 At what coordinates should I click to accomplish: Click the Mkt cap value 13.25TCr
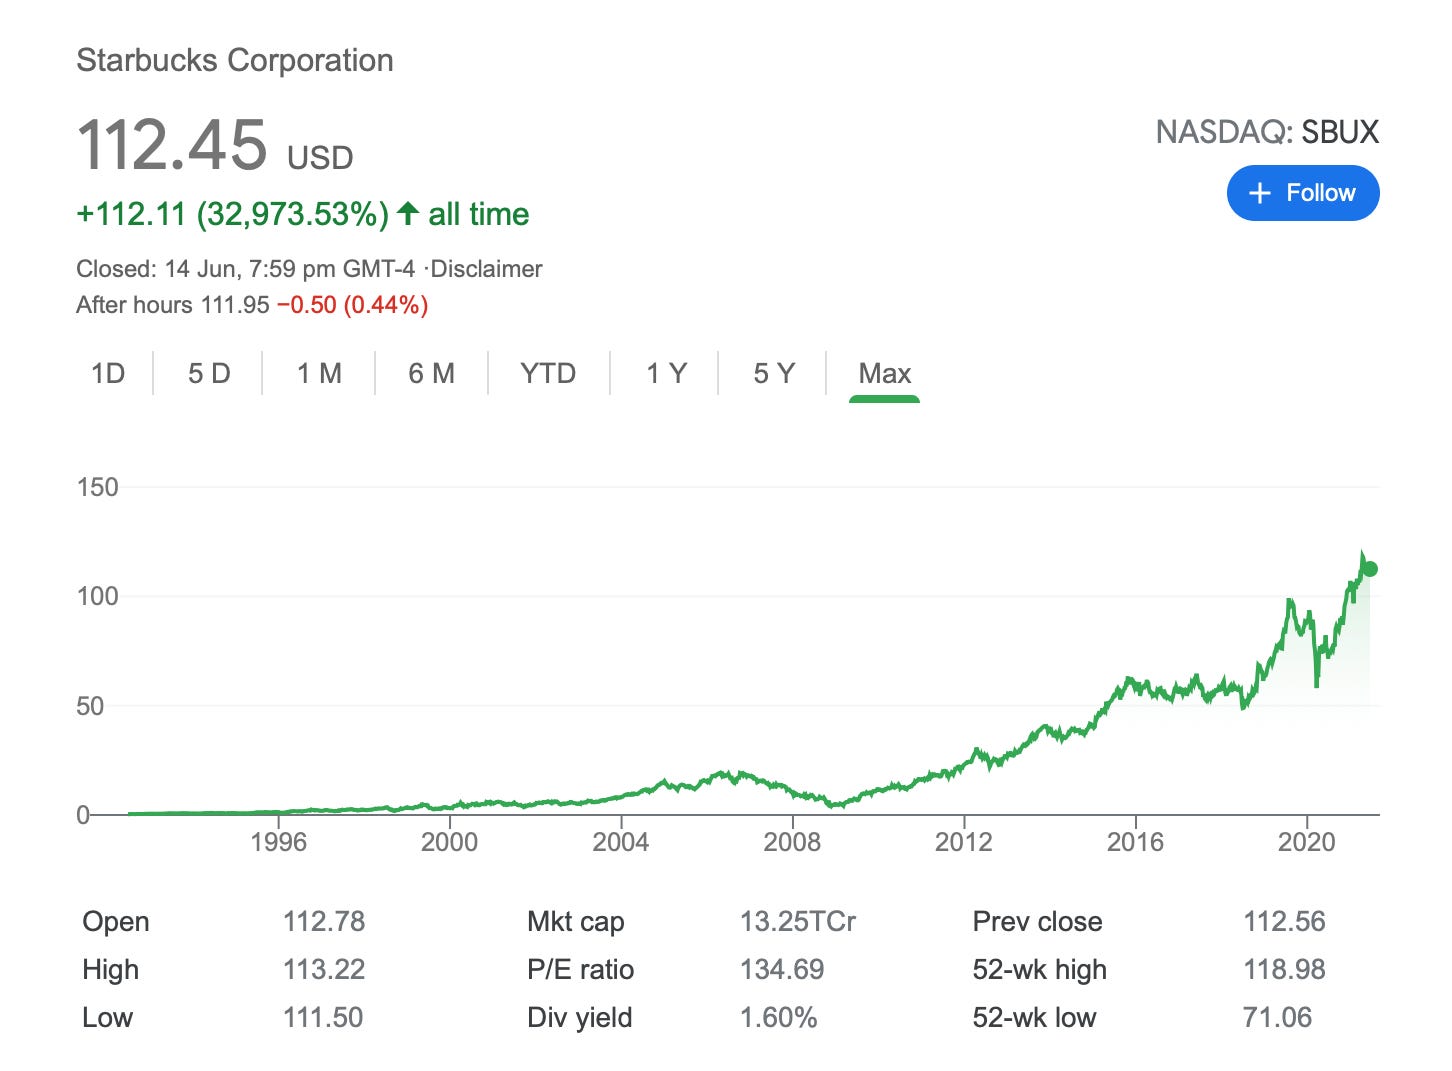click(x=797, y=921)
